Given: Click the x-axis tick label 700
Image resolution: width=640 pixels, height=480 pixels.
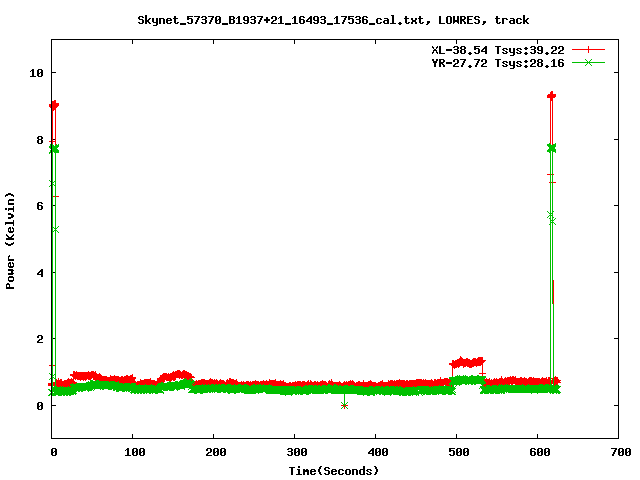Looking at the screenshot, I should (x=620, y=452).
